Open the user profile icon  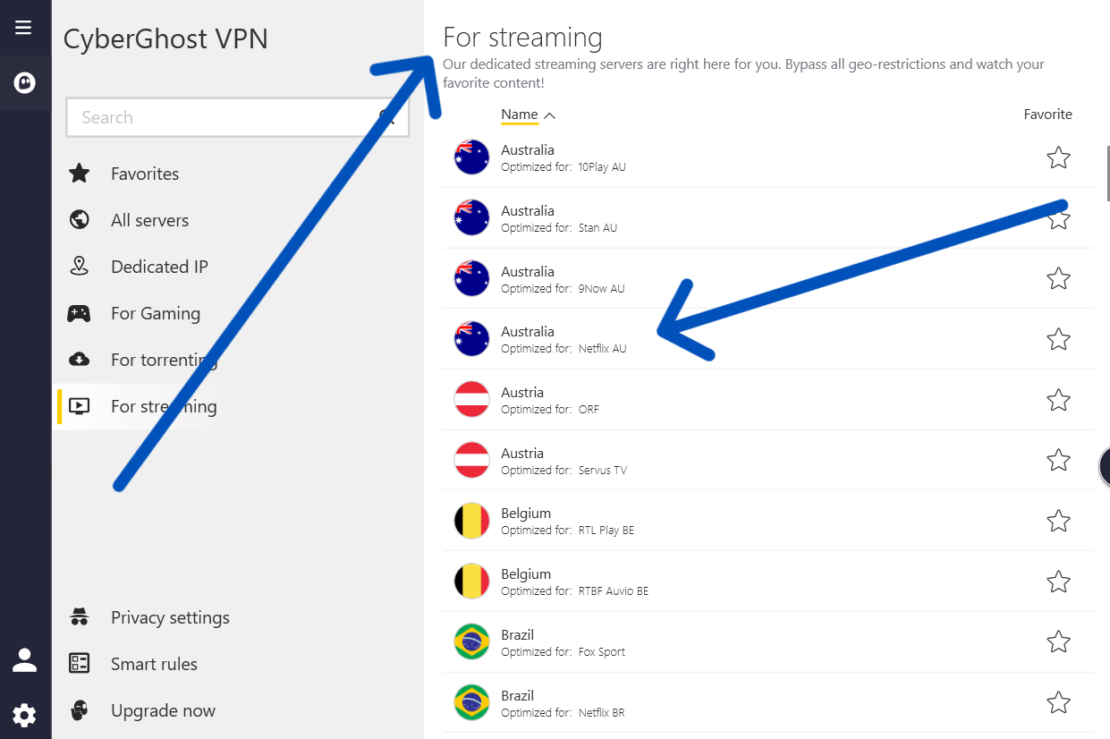(24, 659)
